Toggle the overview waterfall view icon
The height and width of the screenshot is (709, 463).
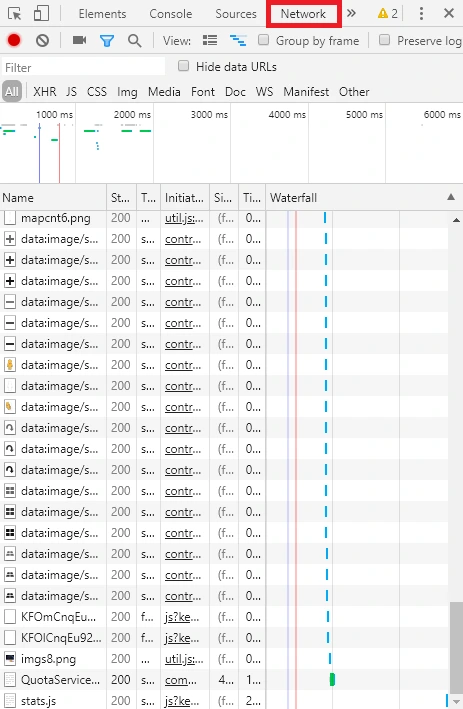coord(238,41)
